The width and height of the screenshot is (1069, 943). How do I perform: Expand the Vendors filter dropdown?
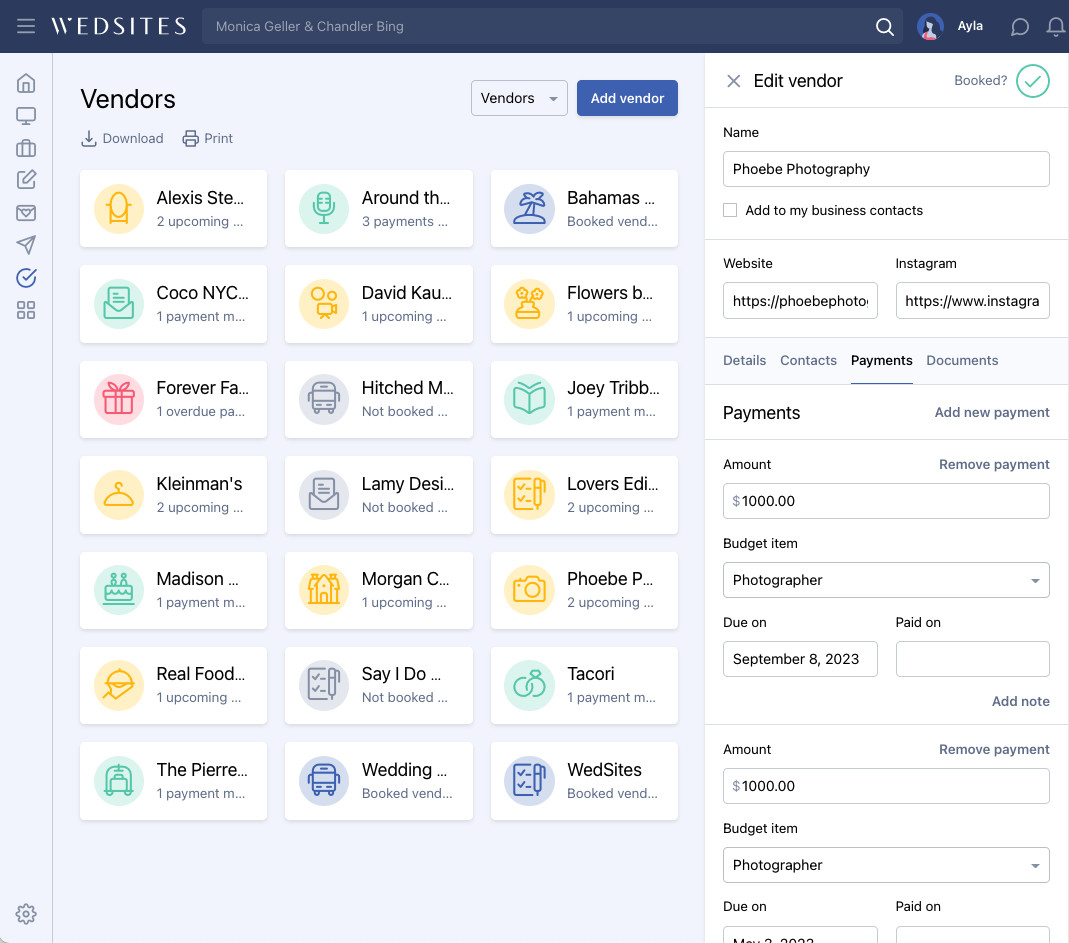(x=519, y=98)
